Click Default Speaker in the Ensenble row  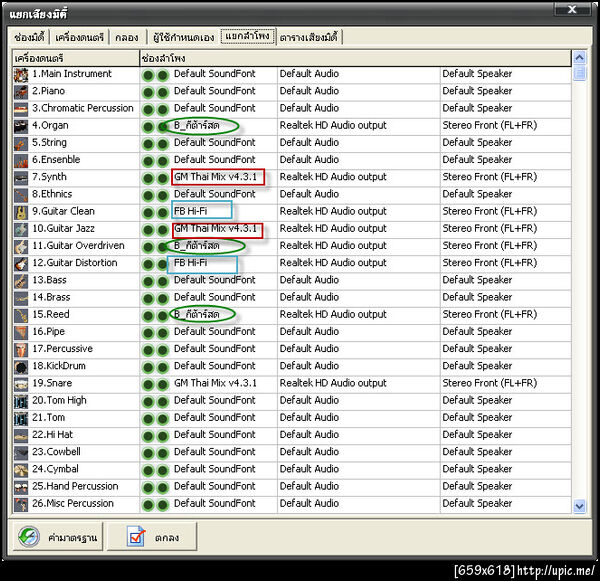click(x=477, y=160)
